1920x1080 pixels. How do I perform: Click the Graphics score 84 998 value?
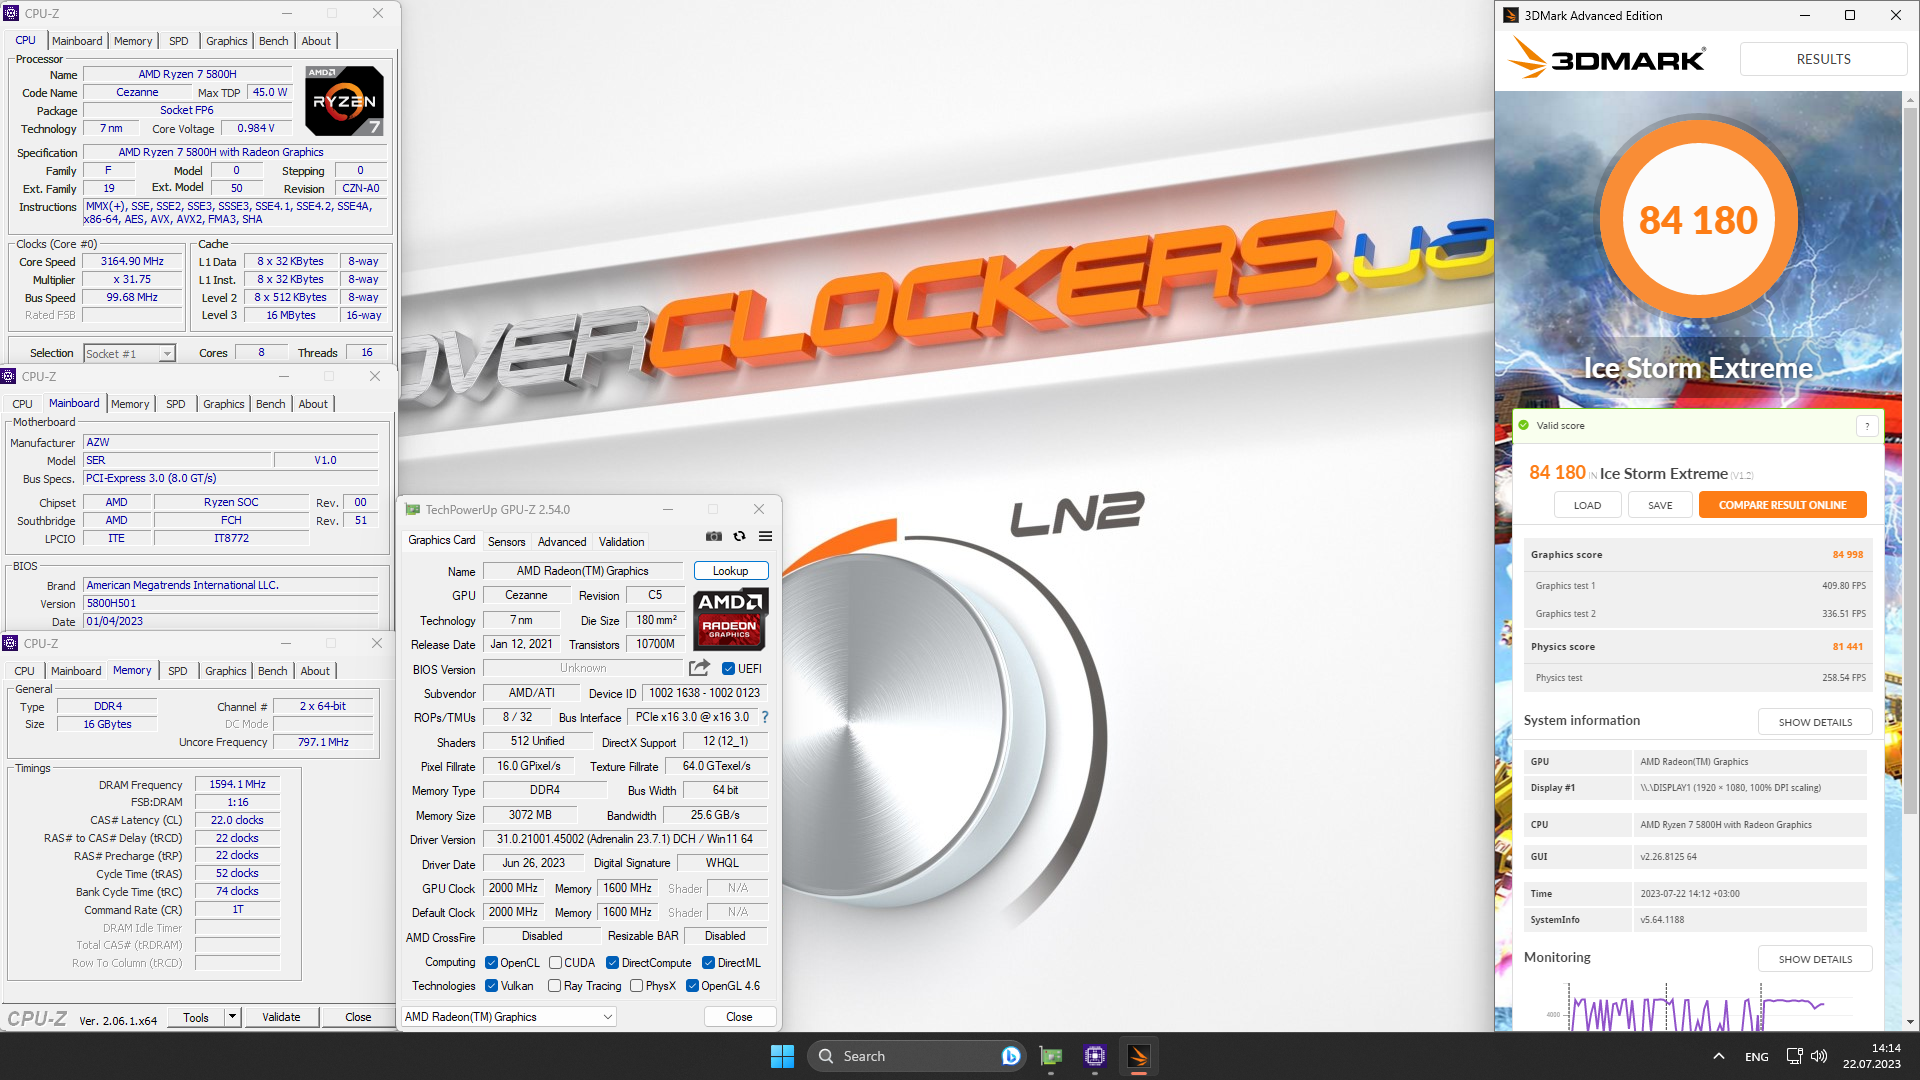click(x=1847, y=555)
